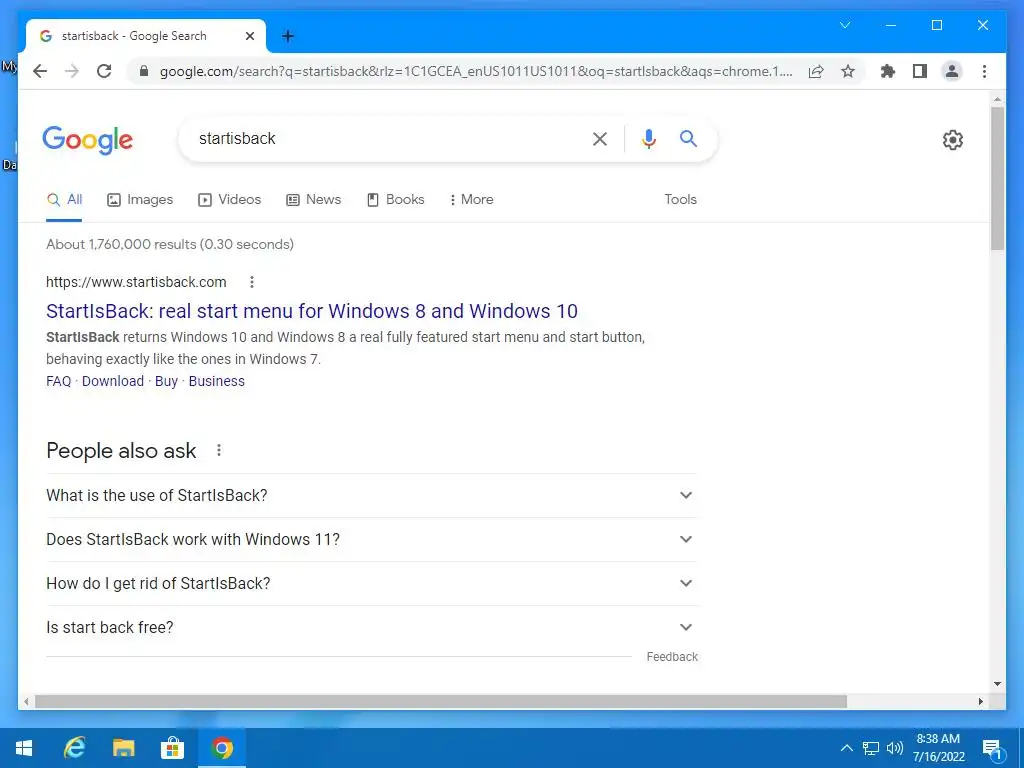Open the More search categories menu

click(471, 200)
